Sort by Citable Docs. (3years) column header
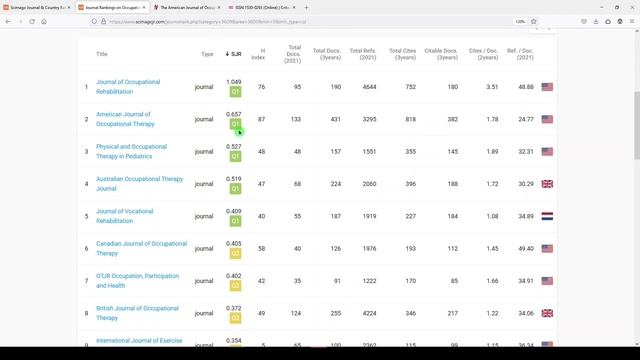The height and width of the screenshot is (360, 640). (x=441, y=54)
